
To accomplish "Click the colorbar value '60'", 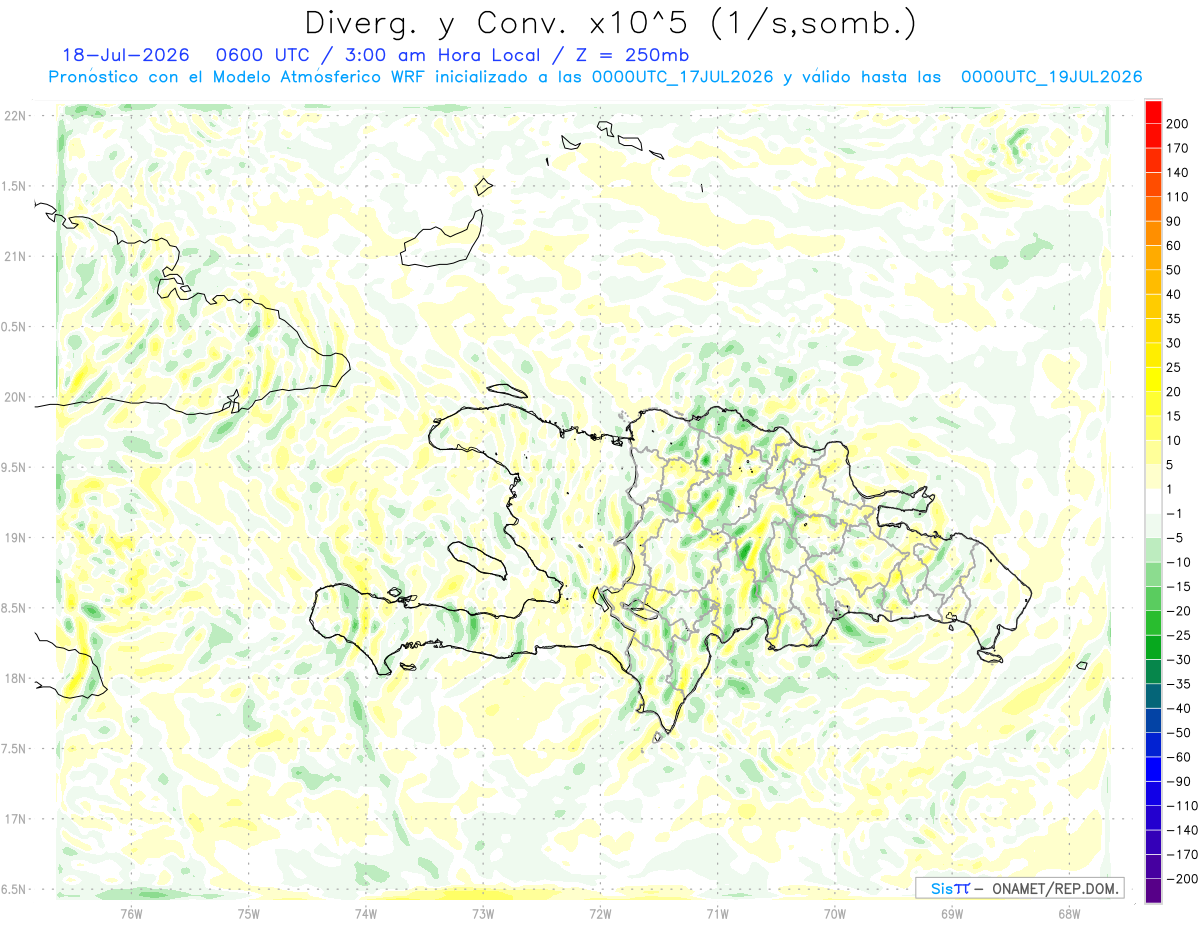I will 1175,245.
